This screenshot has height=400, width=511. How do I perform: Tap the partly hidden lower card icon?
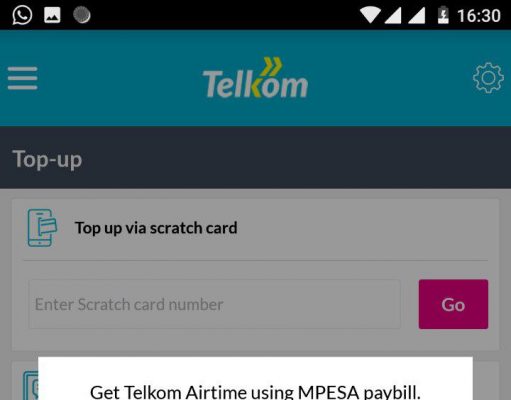tap(30, 385)
